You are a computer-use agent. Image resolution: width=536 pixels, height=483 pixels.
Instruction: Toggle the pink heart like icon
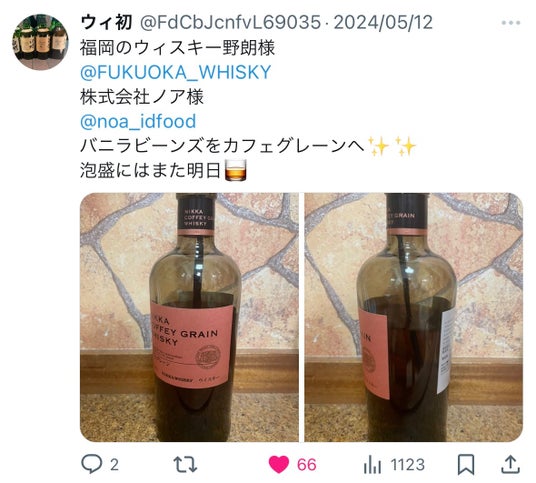(279, 465)
